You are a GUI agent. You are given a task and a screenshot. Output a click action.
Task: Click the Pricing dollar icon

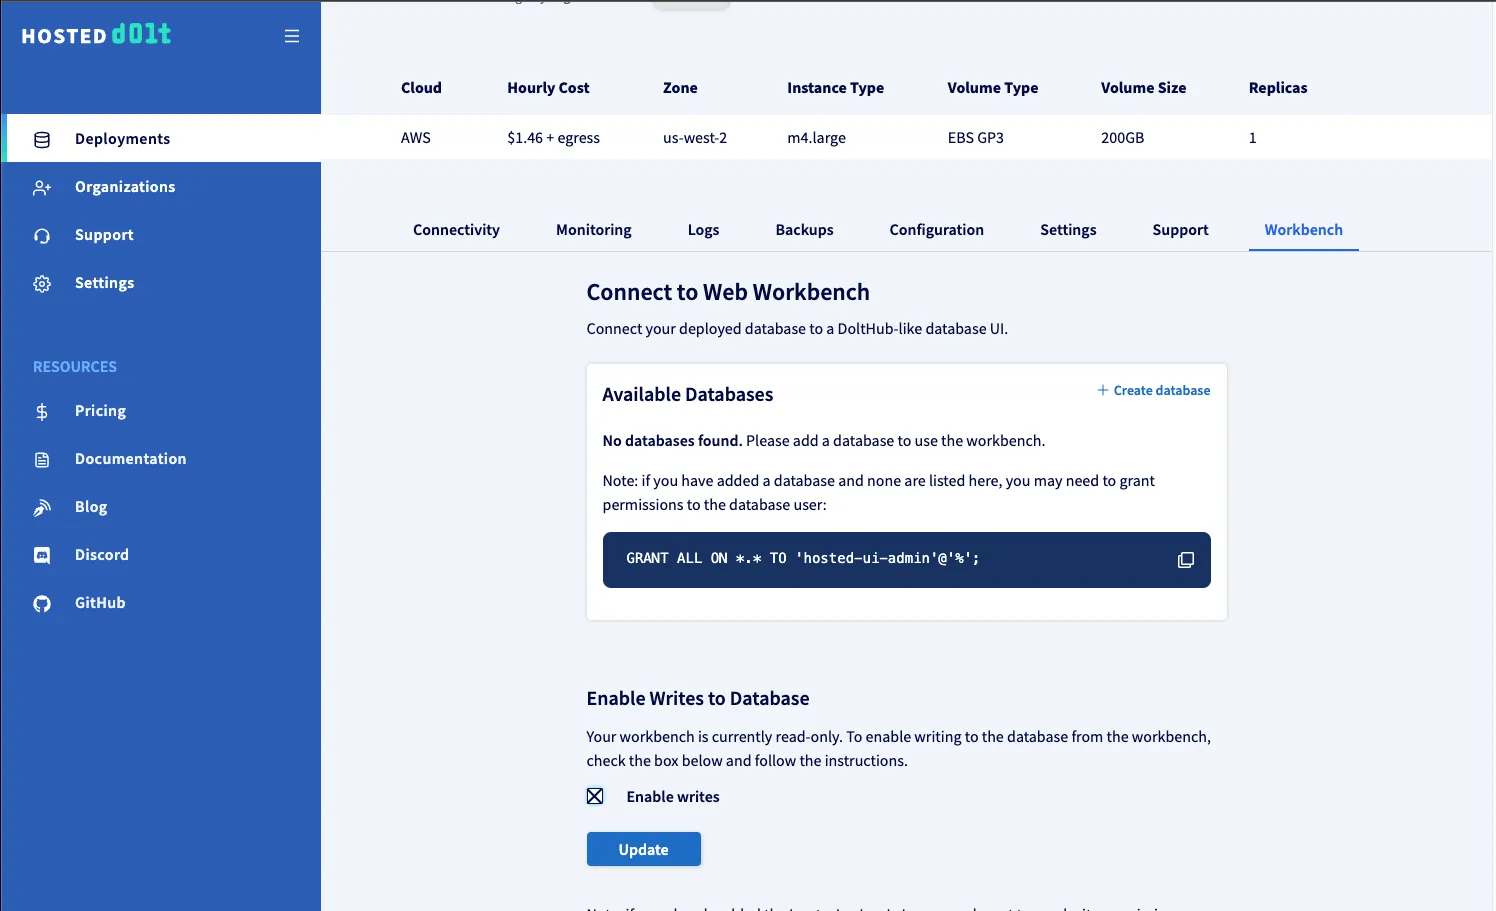(42, 412)
